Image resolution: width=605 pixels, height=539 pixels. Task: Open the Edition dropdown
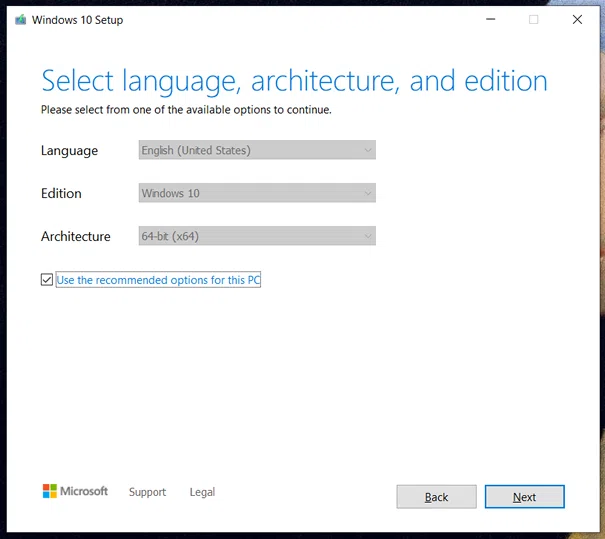257,193
